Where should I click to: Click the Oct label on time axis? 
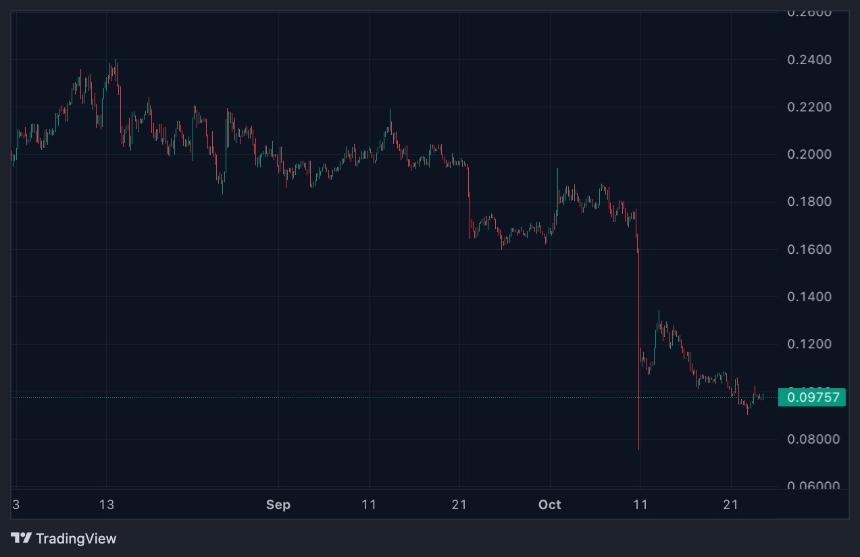[549, 504]
